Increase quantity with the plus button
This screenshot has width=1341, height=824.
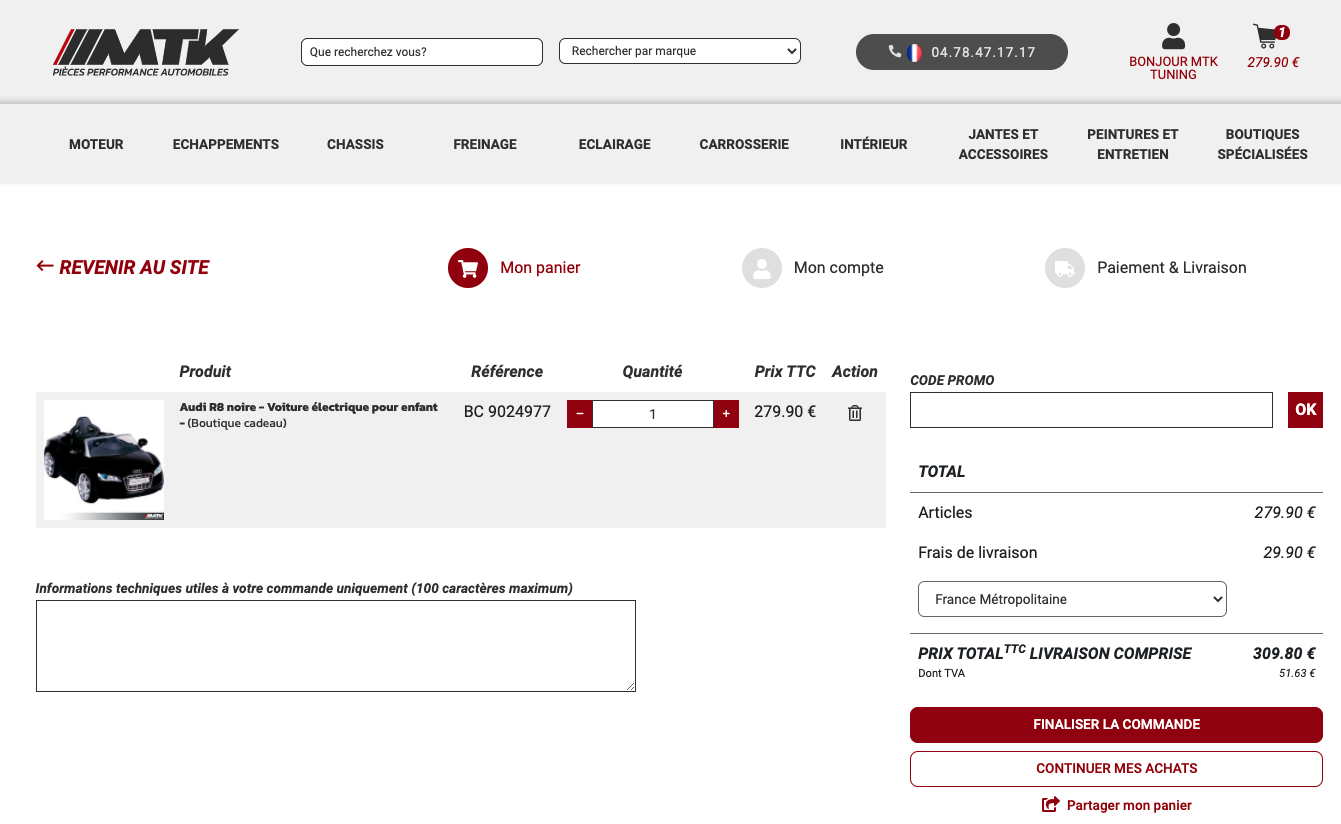tap(726, 414)
